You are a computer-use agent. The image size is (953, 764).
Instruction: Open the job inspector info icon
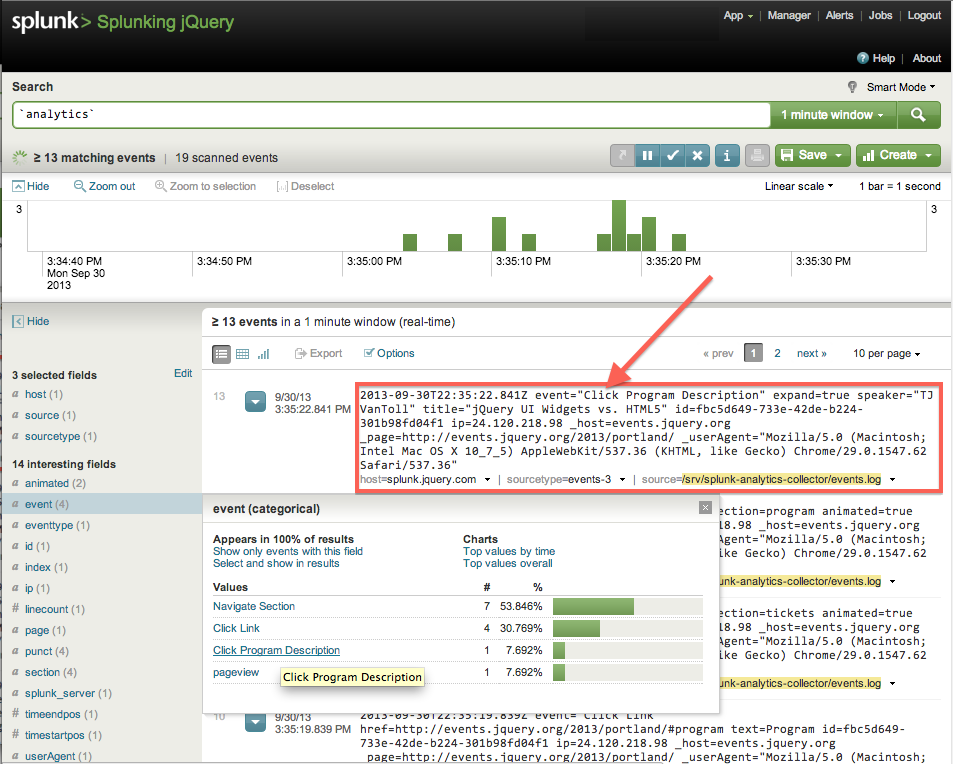coord(727,156)
